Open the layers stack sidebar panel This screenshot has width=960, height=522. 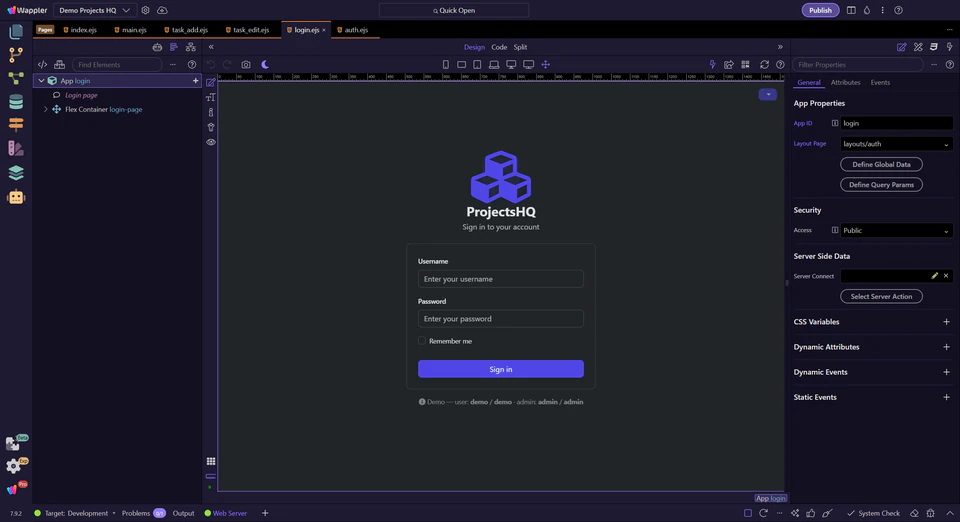click(x=16, y=173)
